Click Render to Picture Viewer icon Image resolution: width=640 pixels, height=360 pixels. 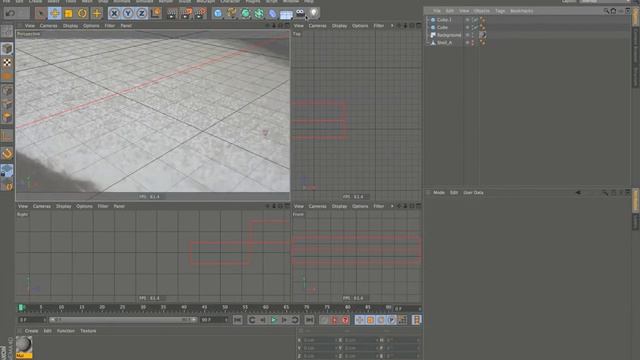tap(187, 13)
